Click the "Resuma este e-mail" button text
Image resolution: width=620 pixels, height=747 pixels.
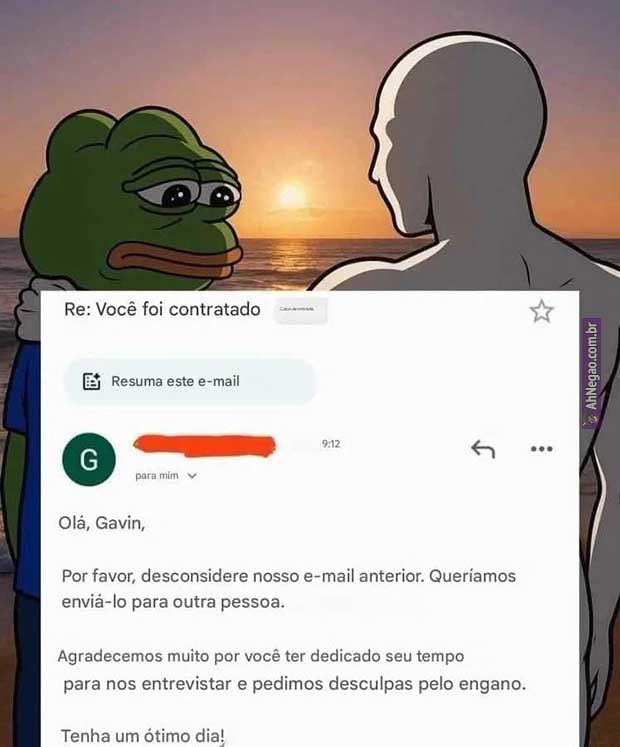click(175, 381)
